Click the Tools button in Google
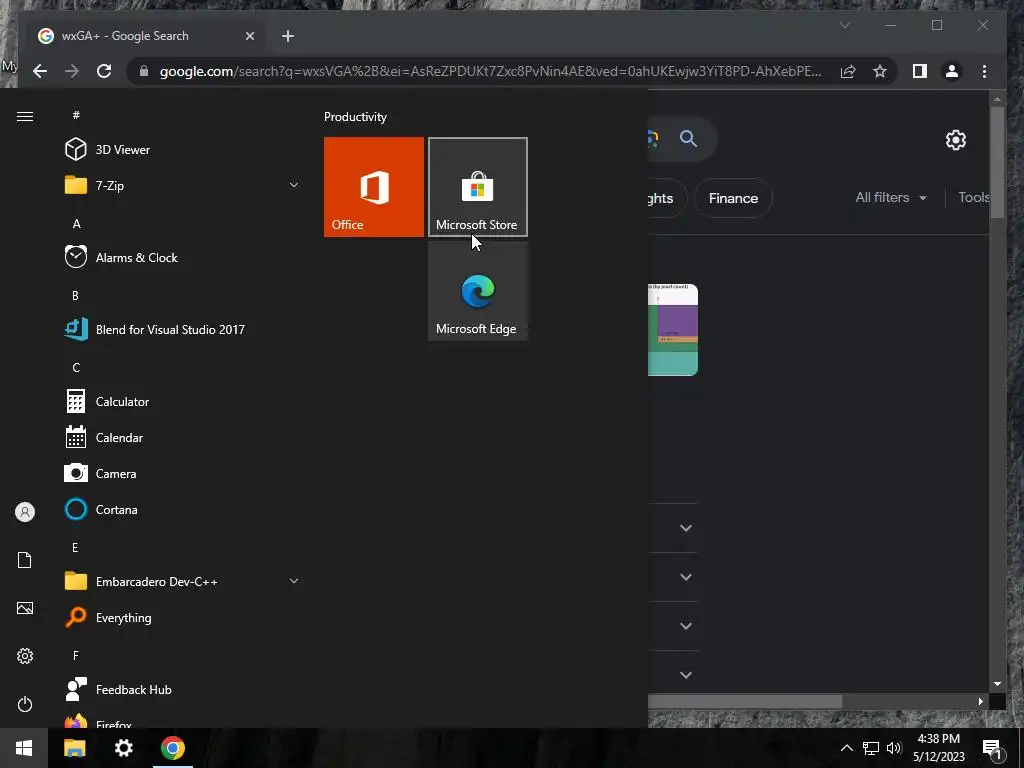 [974, 197]
